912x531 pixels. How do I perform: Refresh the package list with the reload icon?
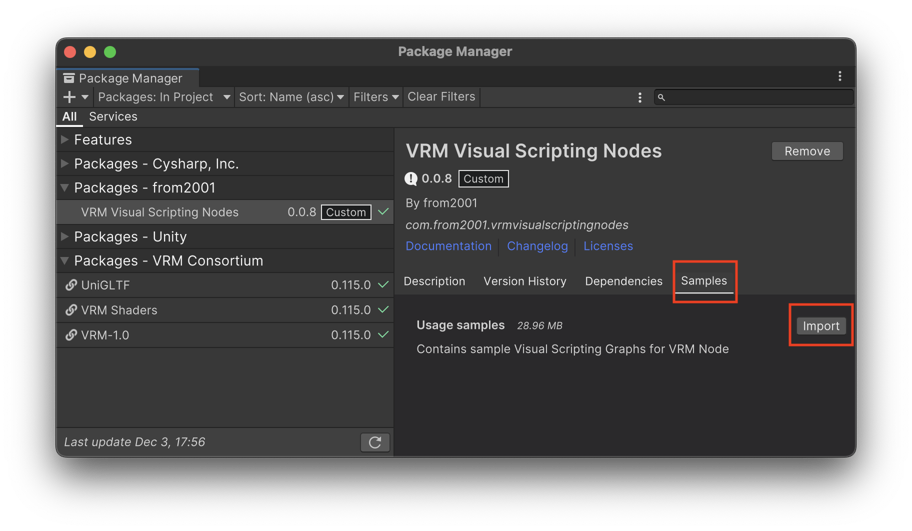[x=375, y=443]
